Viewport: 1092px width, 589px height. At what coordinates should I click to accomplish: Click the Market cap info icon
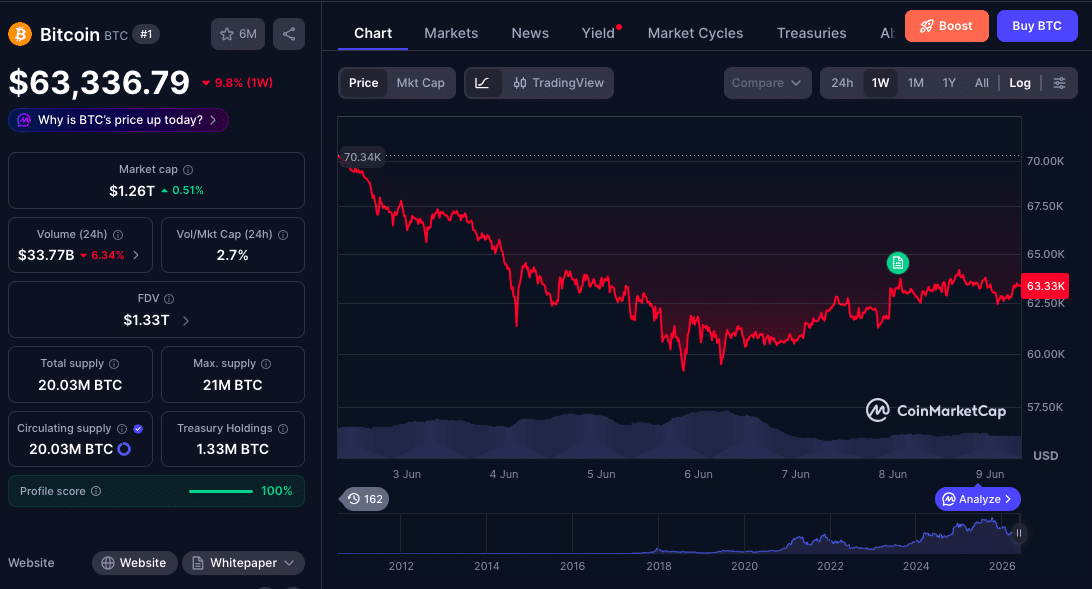coord(188,170)
